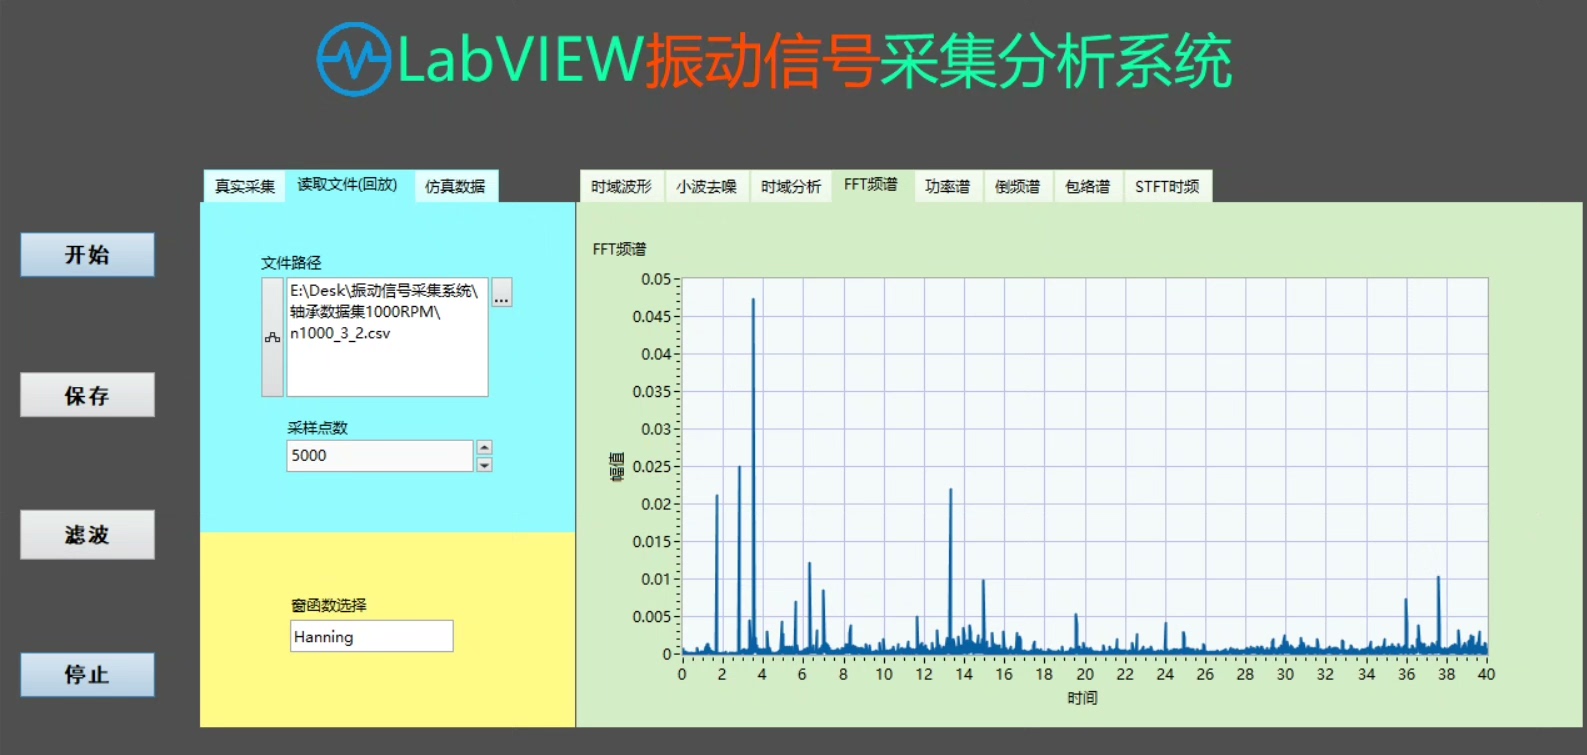Open the 小波去噪 tab

pyautogui.click(x=706, y=186)
